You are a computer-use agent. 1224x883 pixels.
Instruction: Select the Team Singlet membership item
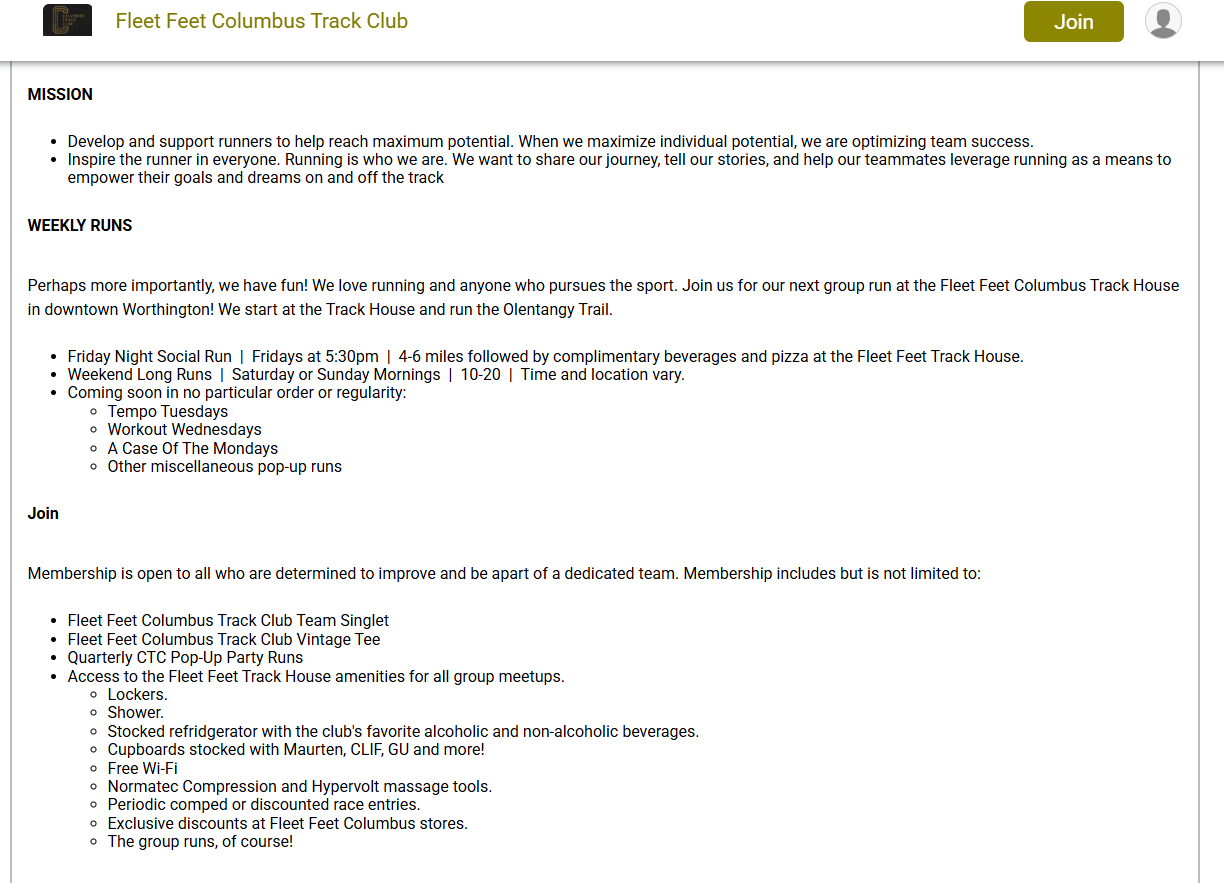228,620
